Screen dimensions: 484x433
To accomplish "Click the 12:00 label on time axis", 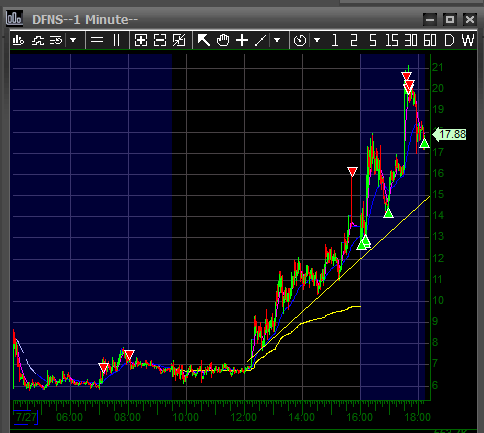I will (244, 417).
